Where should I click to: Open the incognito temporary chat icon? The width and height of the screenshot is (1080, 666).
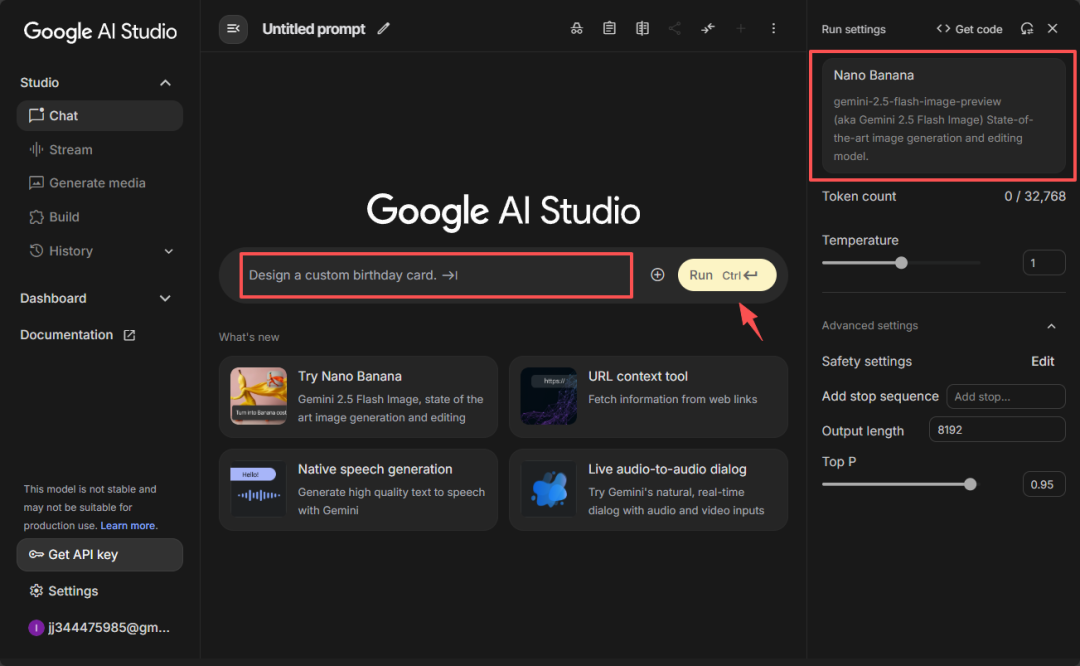pos(577,28)
